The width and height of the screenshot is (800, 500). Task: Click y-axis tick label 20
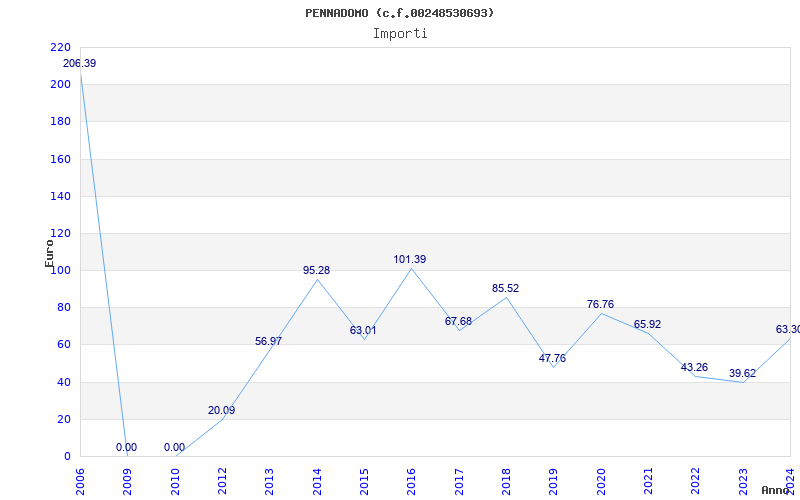pos(63,419)
